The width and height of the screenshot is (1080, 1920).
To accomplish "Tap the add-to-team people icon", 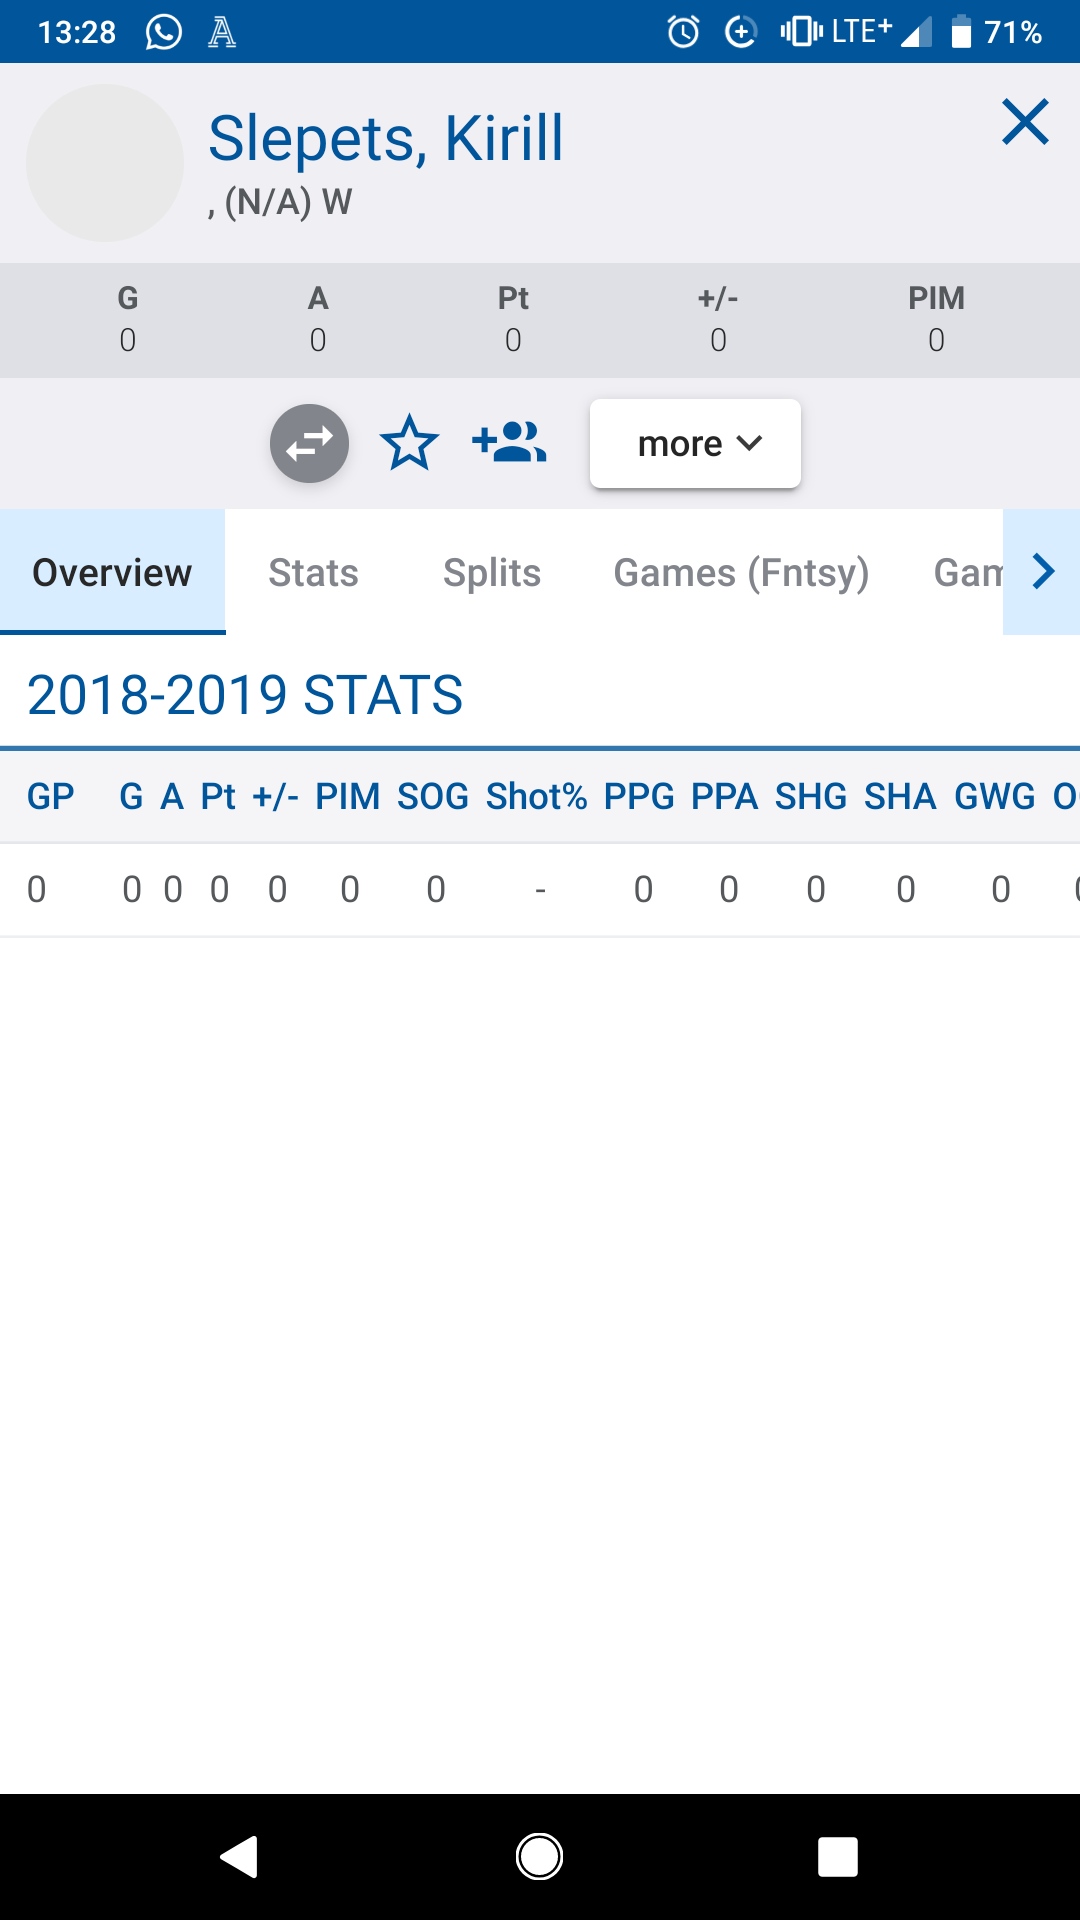I will [509, 442].
